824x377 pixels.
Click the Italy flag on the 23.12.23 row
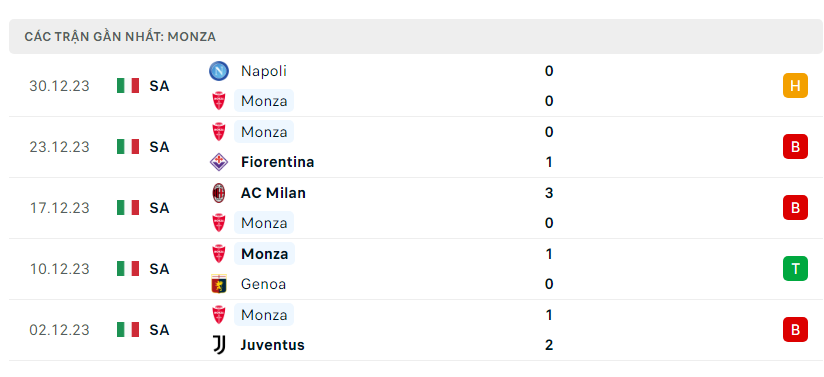coord(128,147)
